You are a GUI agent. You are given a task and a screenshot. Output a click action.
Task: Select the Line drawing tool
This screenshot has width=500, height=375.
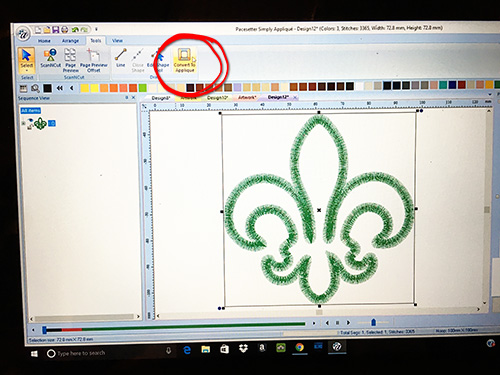pyautogui.click(x=121, y=58)
